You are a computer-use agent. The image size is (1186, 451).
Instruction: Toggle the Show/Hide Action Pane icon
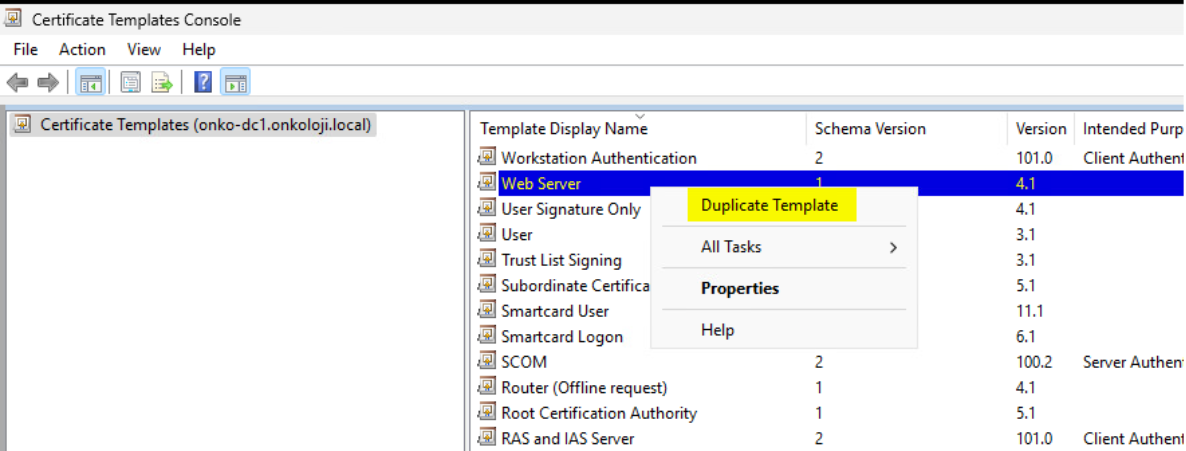click(236, 82)
